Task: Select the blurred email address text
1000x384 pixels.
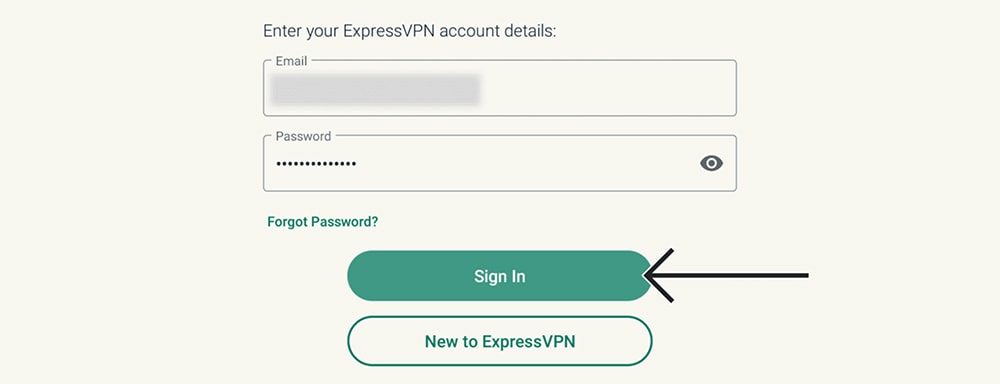Action: coord(375,89)
